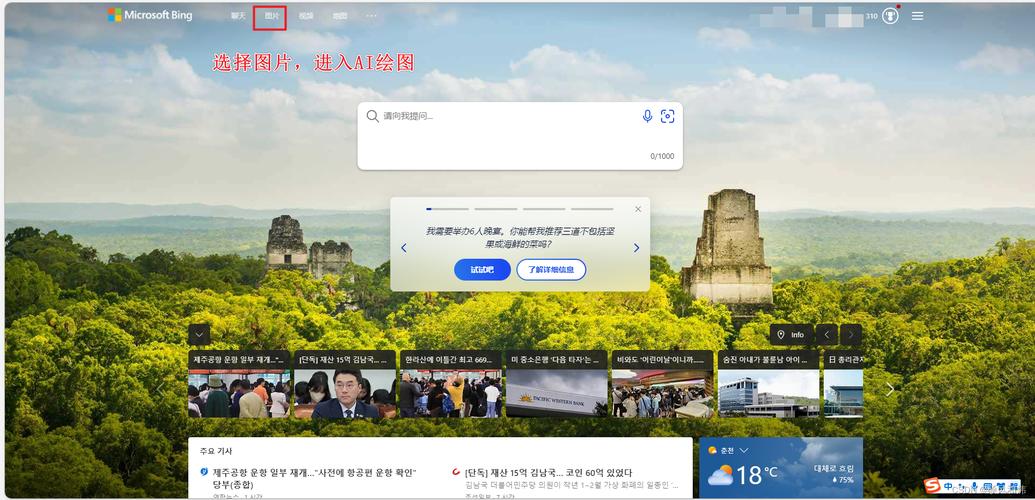Close the suggestion prompt card

click(x=638, y=209)
